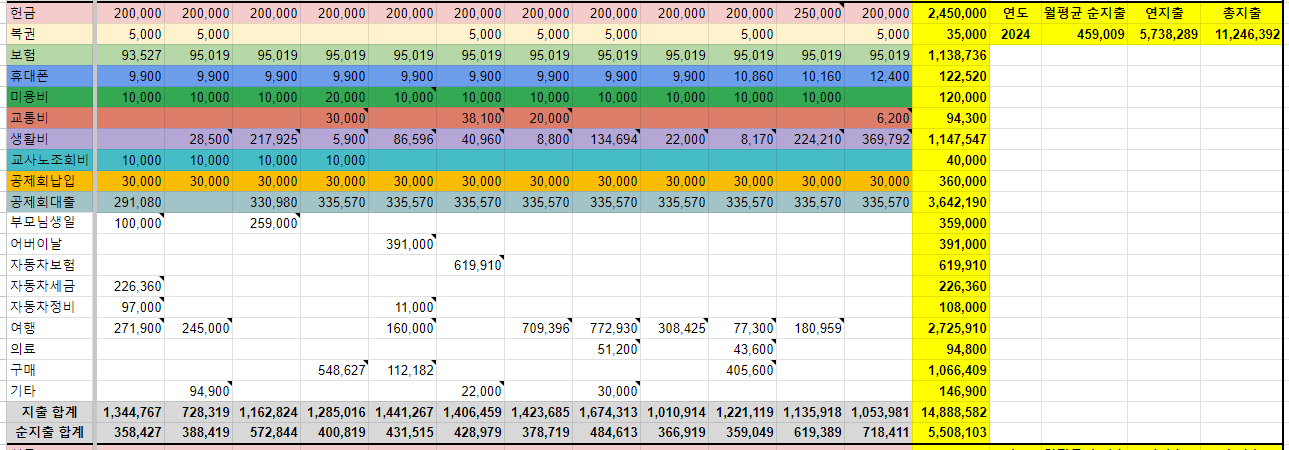Select the 548,627 cell in 구매 row
The height and width of the screenshot is (450, 1289).
334,370
